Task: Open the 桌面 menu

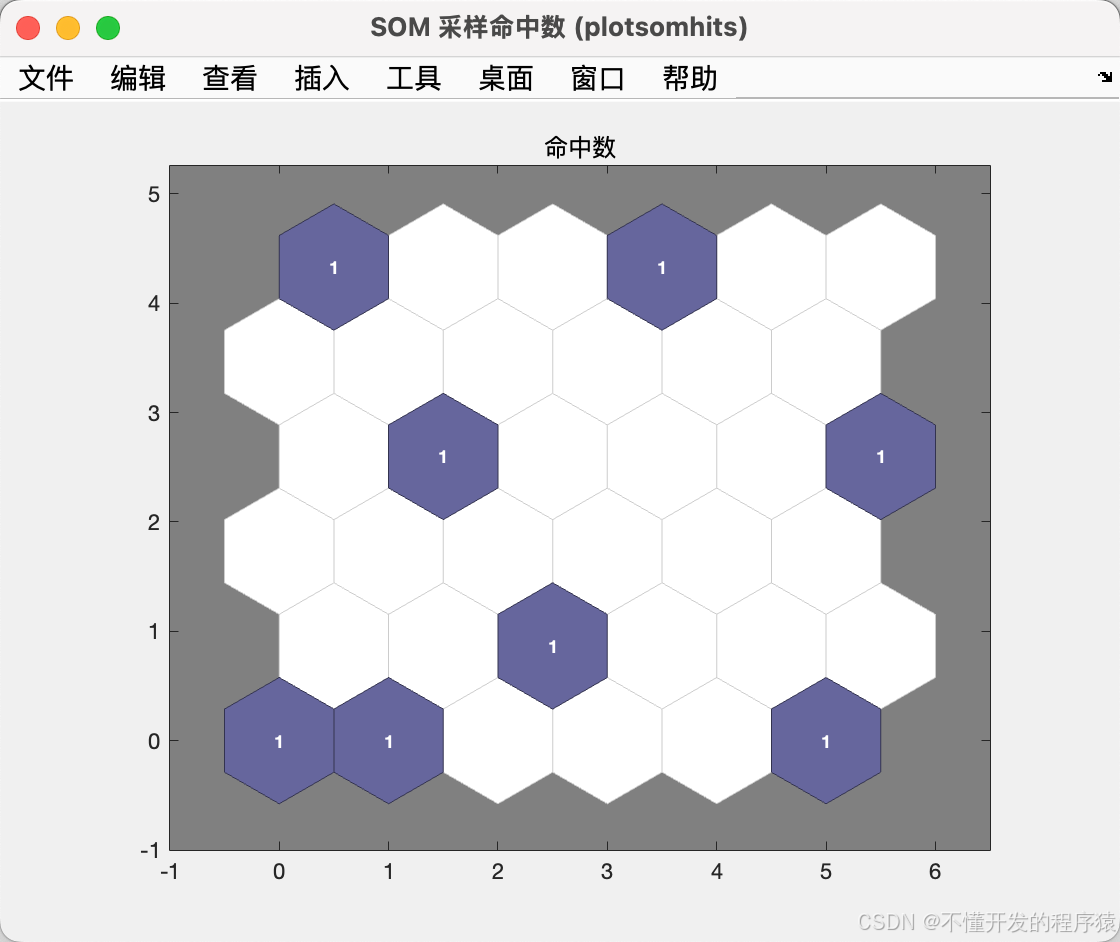Action: (x=505, y=79)
